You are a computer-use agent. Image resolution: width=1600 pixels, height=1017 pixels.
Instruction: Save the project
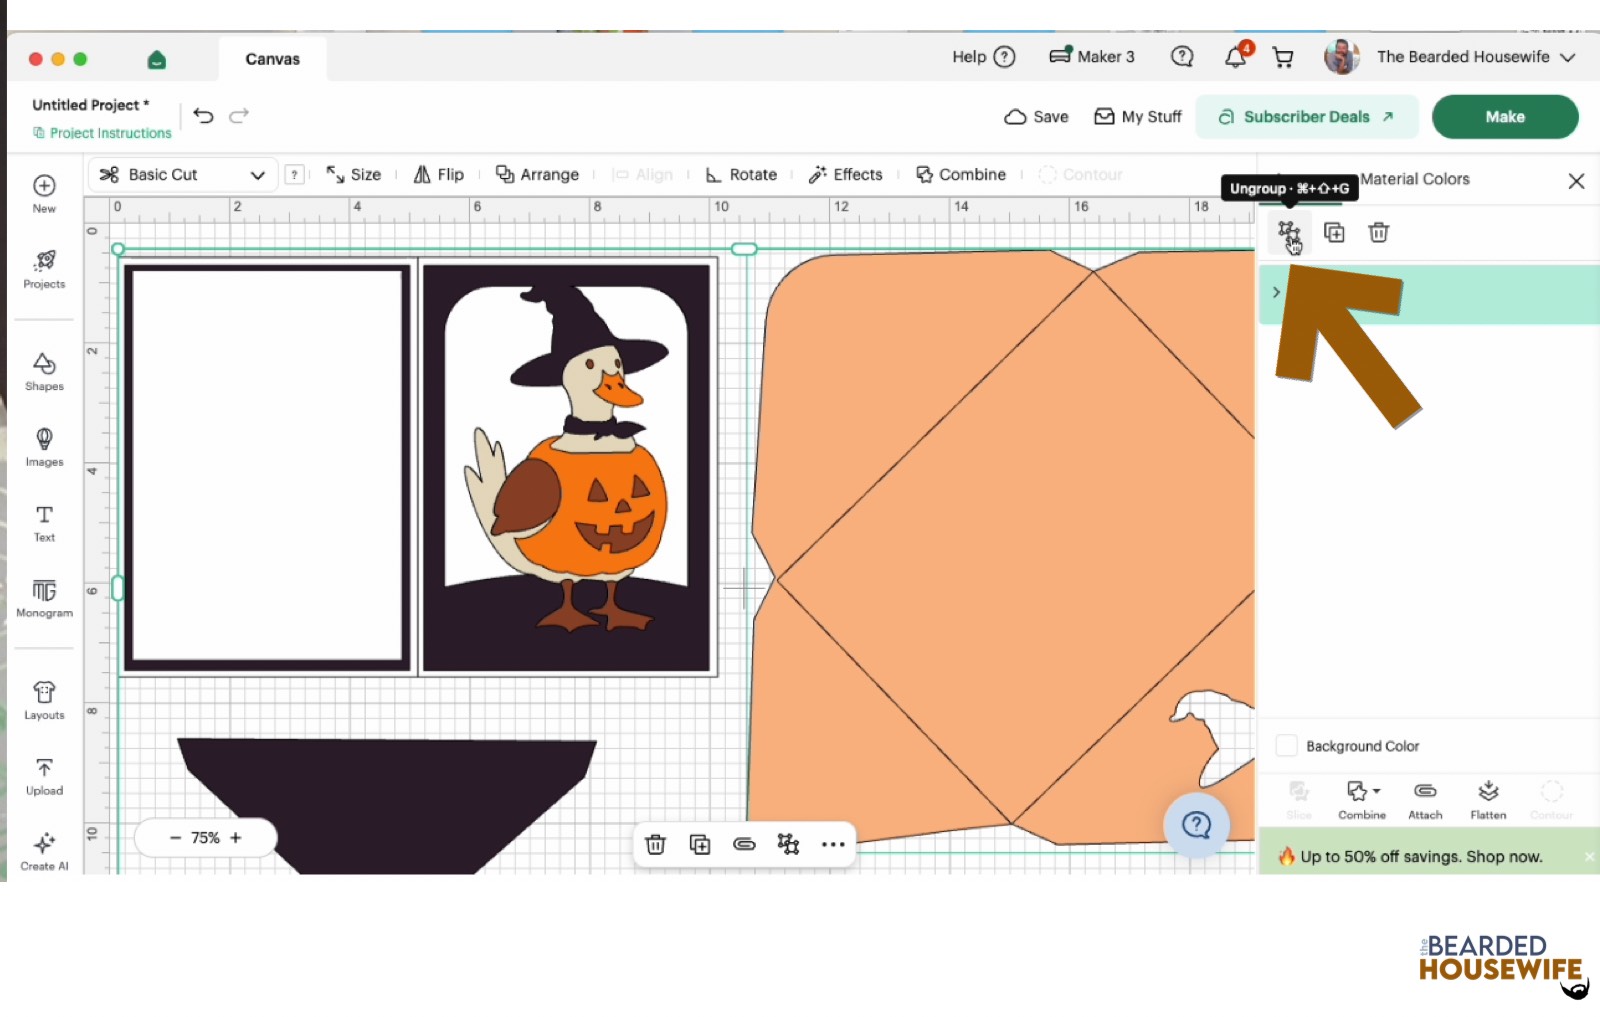(x=1036, y=117)
